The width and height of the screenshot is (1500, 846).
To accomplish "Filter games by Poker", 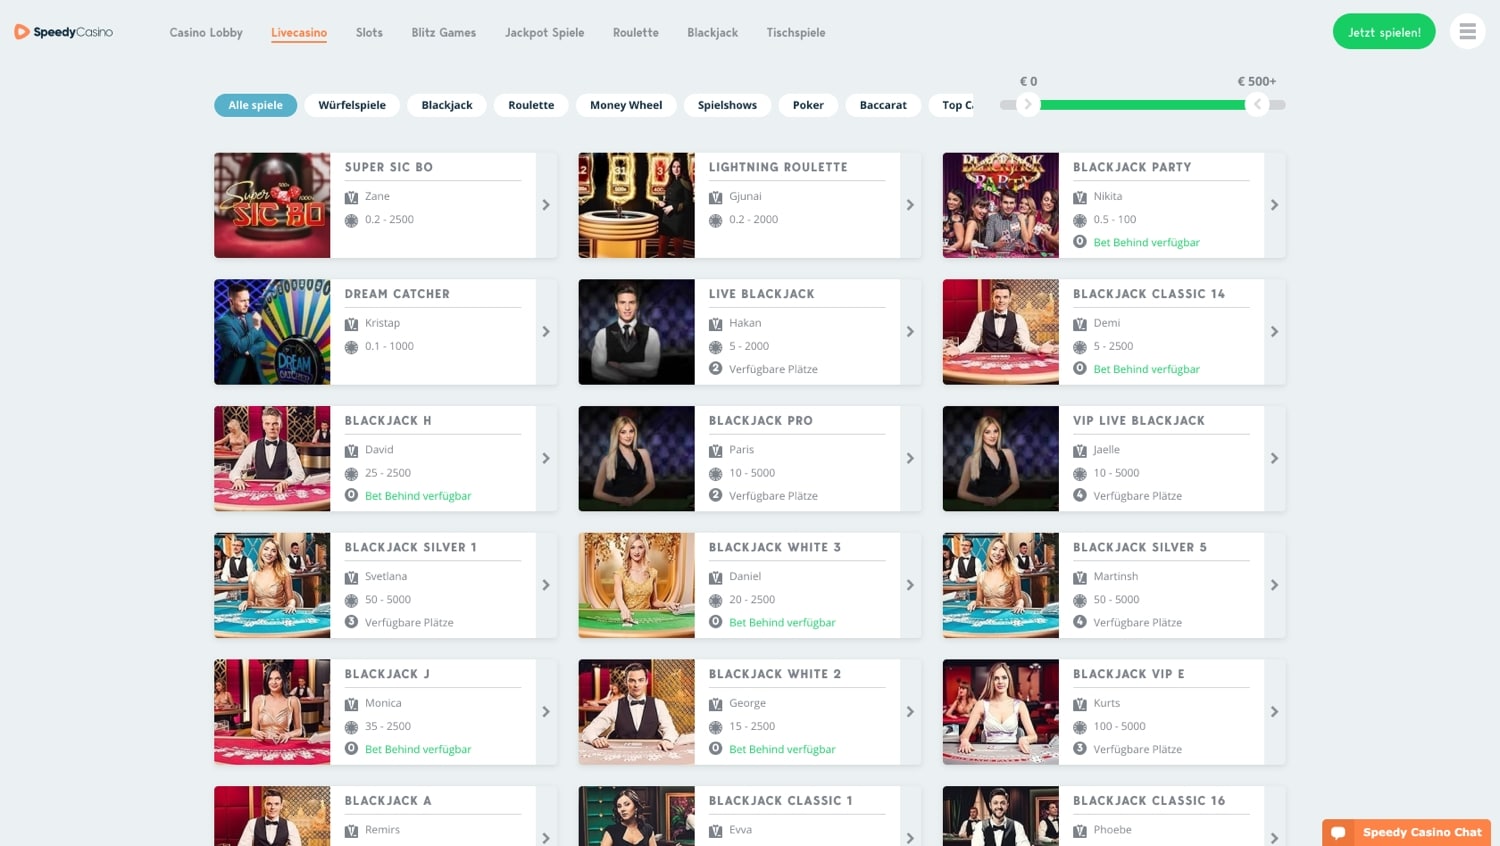I will coord(808,105).
